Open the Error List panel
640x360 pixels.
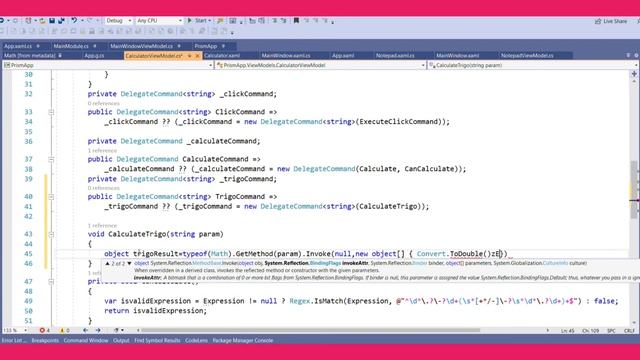(x=13, y=340)
